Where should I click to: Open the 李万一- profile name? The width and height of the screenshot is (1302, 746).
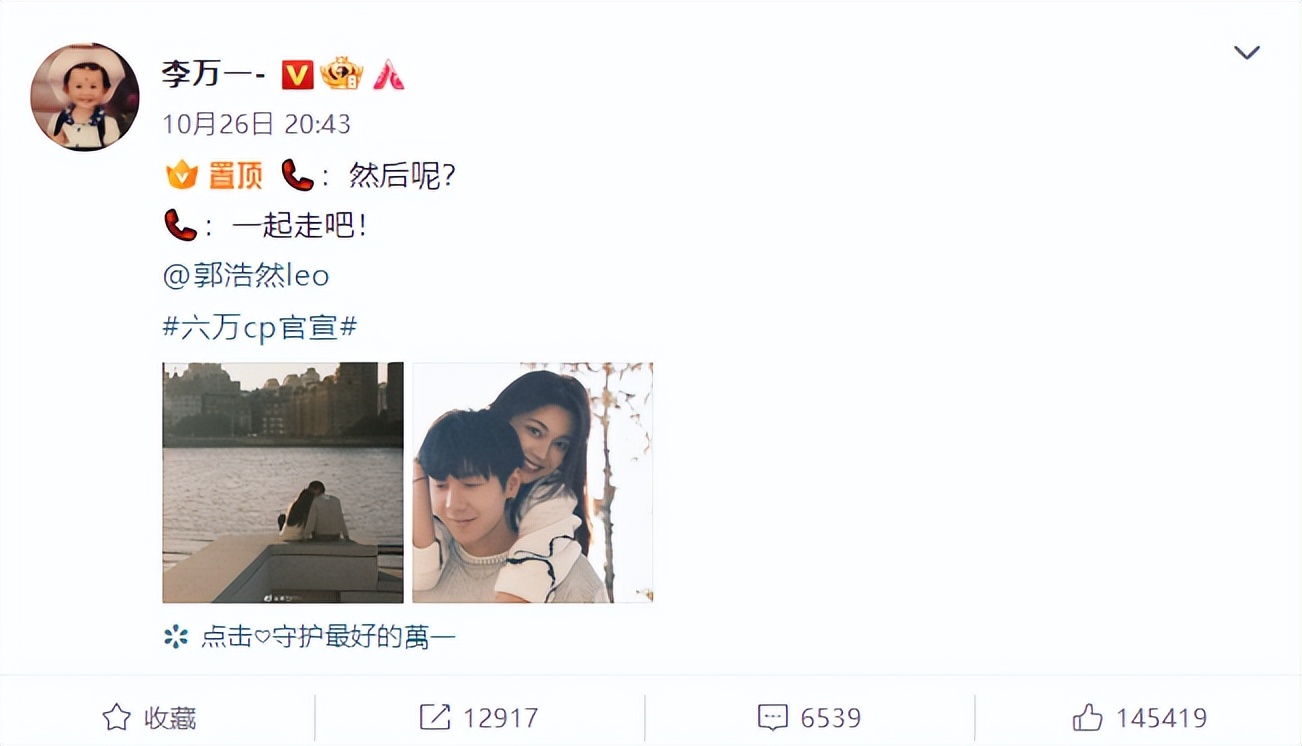pos(212,74)
